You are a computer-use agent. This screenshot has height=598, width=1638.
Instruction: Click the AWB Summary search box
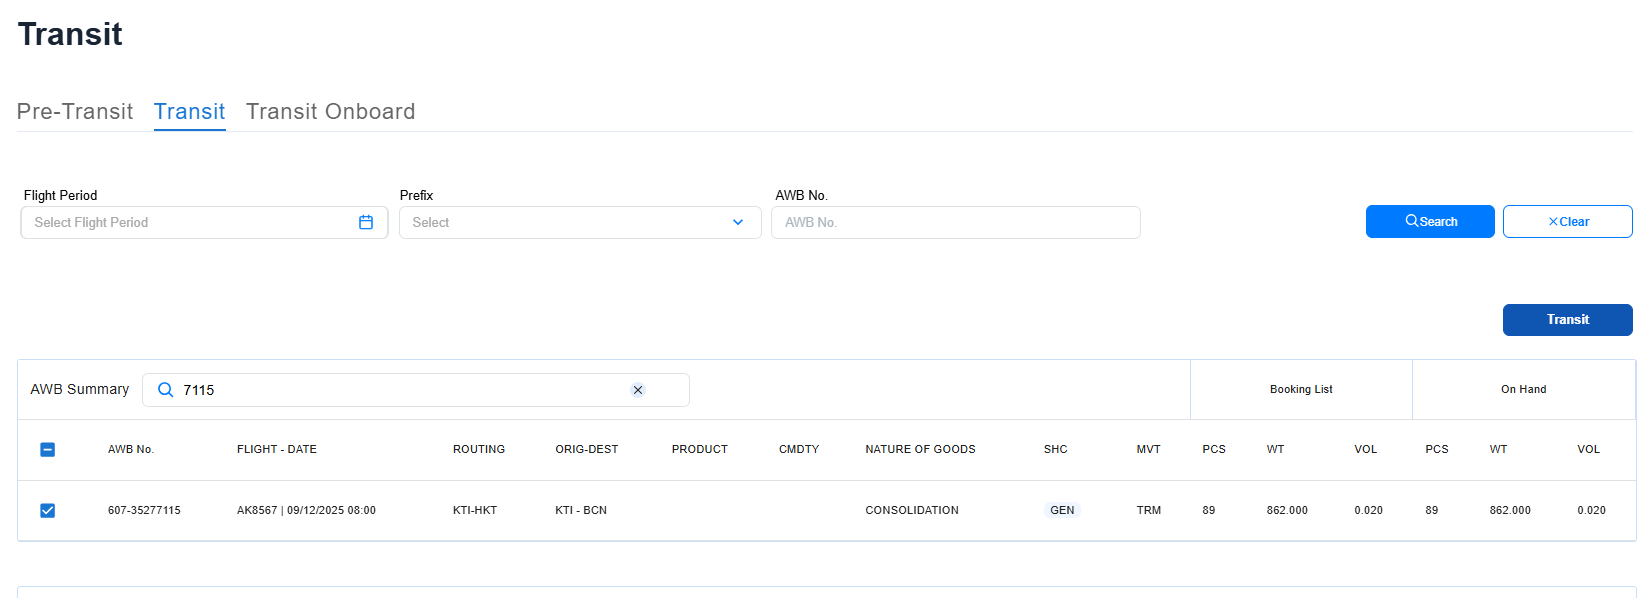tap(400, 390)
